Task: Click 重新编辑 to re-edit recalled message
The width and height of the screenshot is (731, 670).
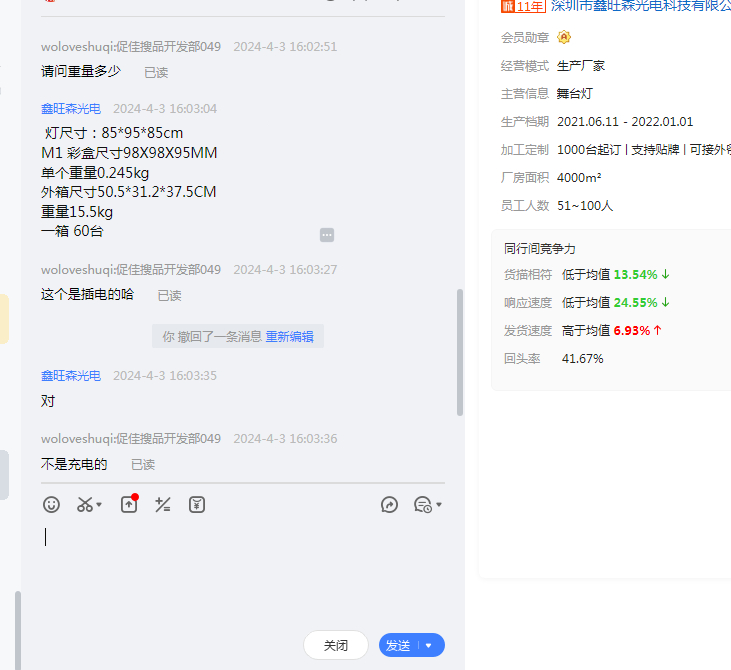Action: [x=289, y=337]
